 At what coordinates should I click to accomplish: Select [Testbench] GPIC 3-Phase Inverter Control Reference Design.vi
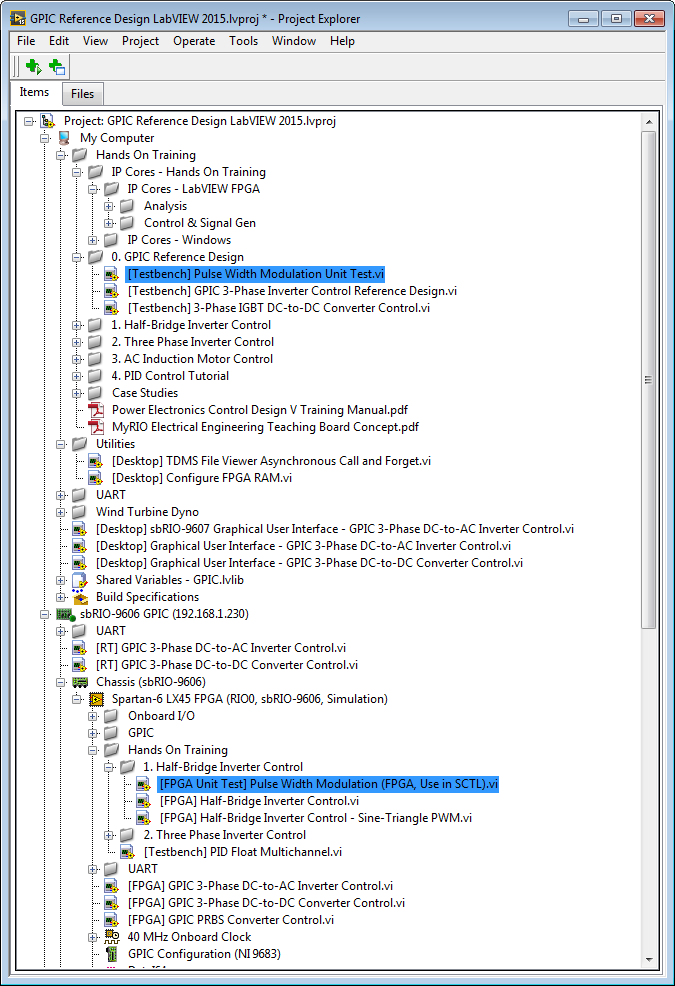pos(293,291)
